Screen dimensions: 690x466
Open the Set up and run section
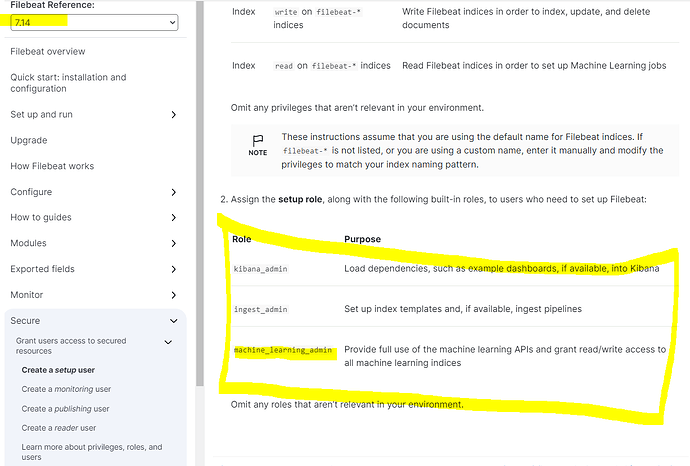click(x=41, y=114)
